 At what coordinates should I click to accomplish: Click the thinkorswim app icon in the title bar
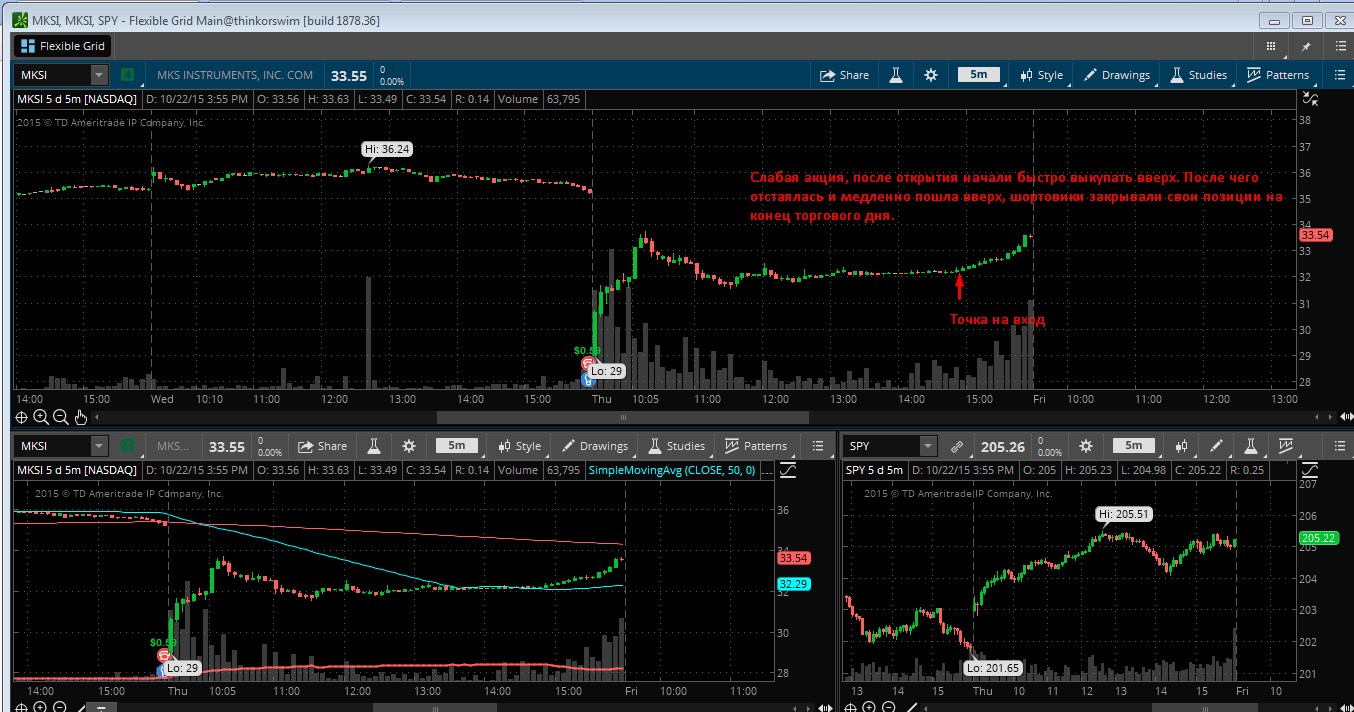[x=19, y=20]
